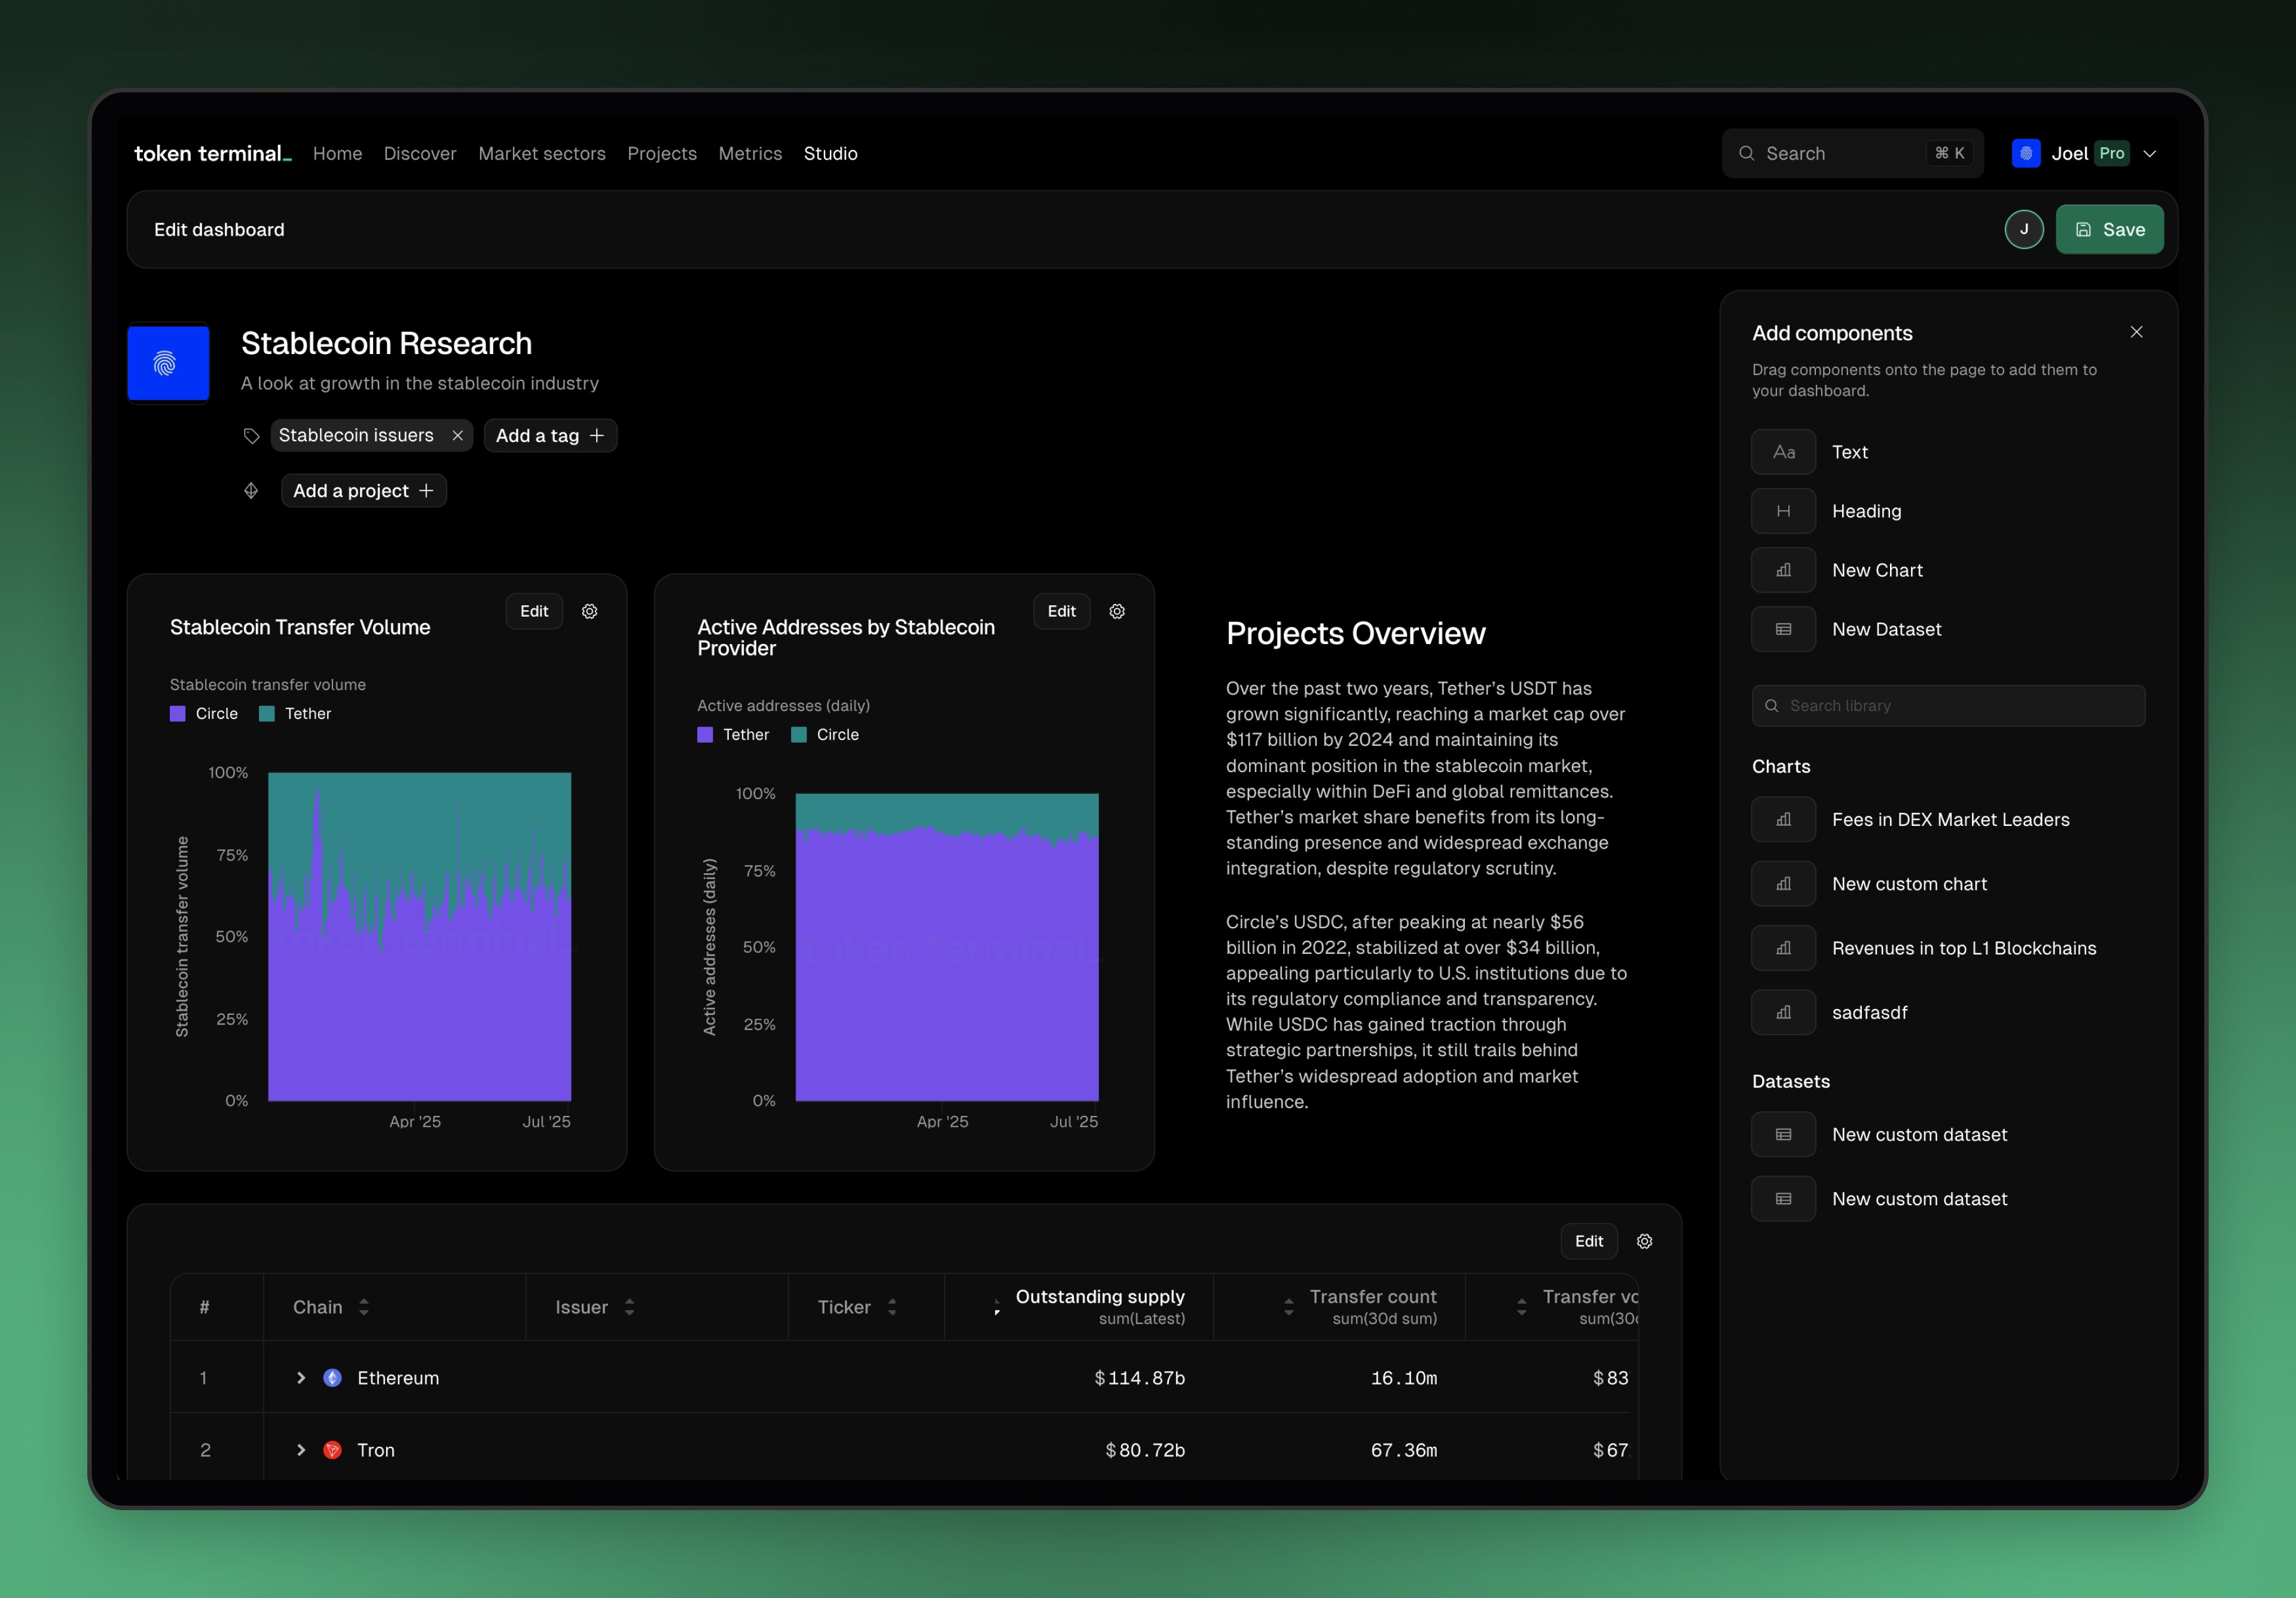The image size is (2296, 1598).
Task: Sort by Chain column
Action: tap(364, 1307)
